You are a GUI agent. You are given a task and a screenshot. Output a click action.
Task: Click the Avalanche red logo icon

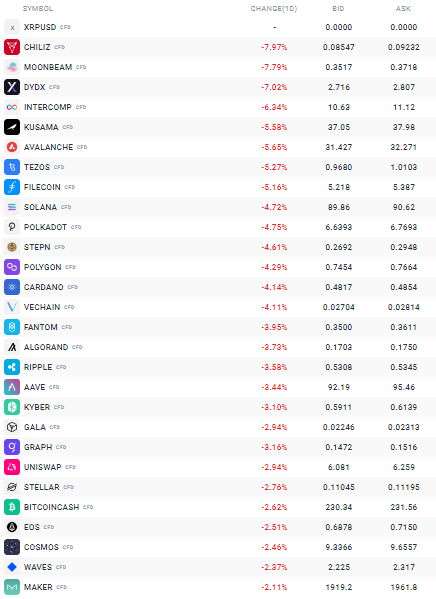[x=12, y=147]
